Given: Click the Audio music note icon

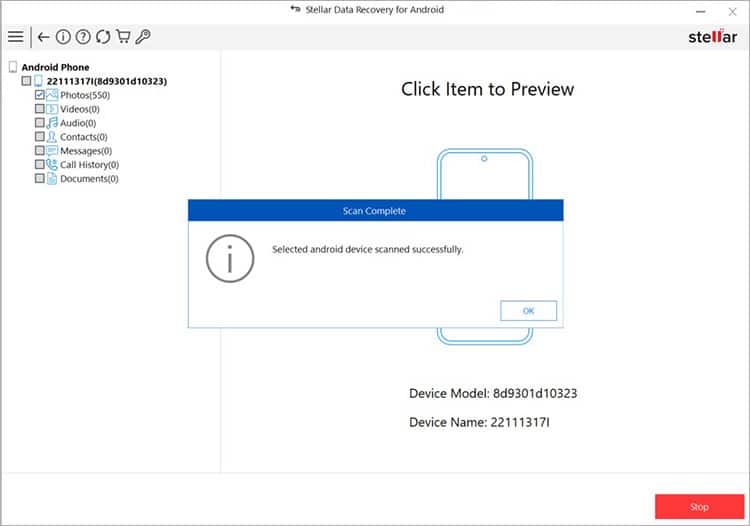Looking at the screenshot, I should click(52, 123).
